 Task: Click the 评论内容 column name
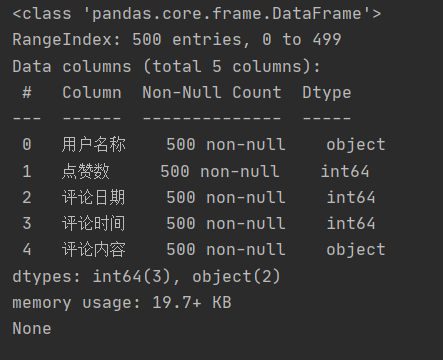pos(94,250)
